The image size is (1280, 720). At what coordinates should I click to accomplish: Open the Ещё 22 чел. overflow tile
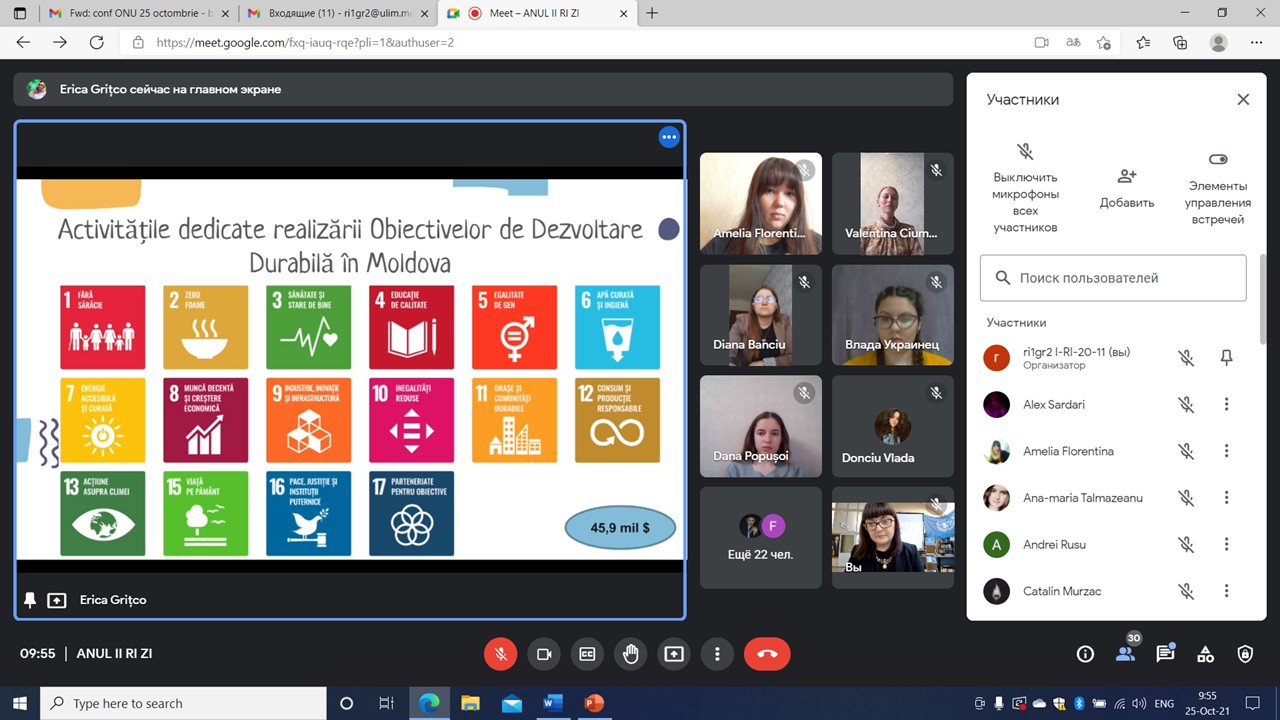point(761,538)
